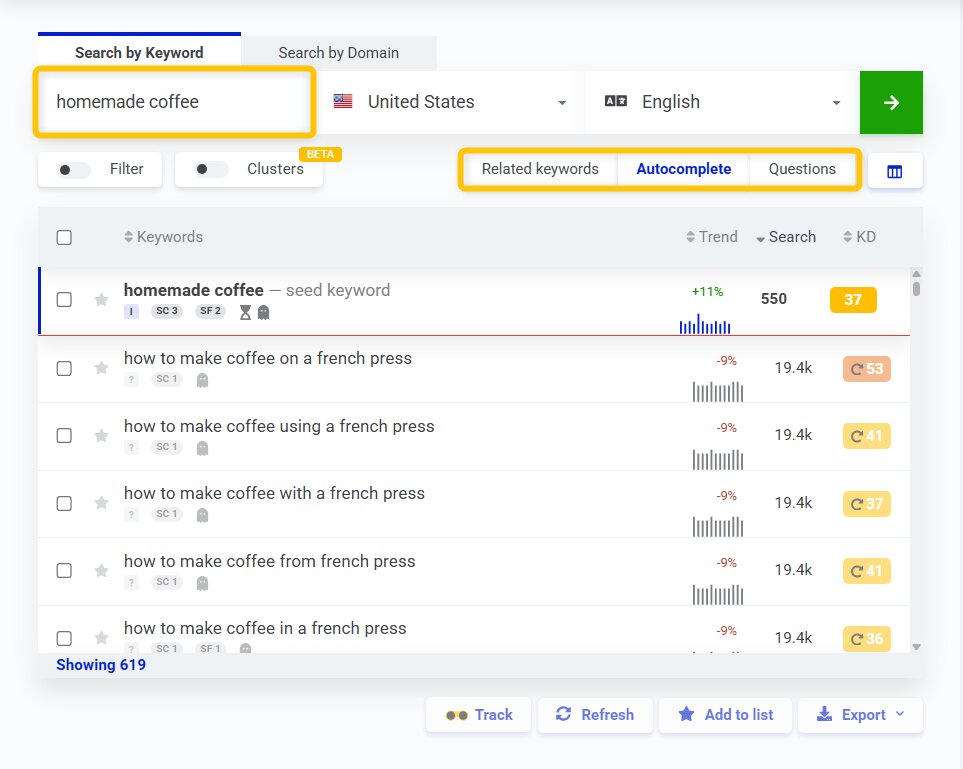The width and height of the screenshot is (963, 769).
Task: Open the Questions tab
Action: (803, 169)
